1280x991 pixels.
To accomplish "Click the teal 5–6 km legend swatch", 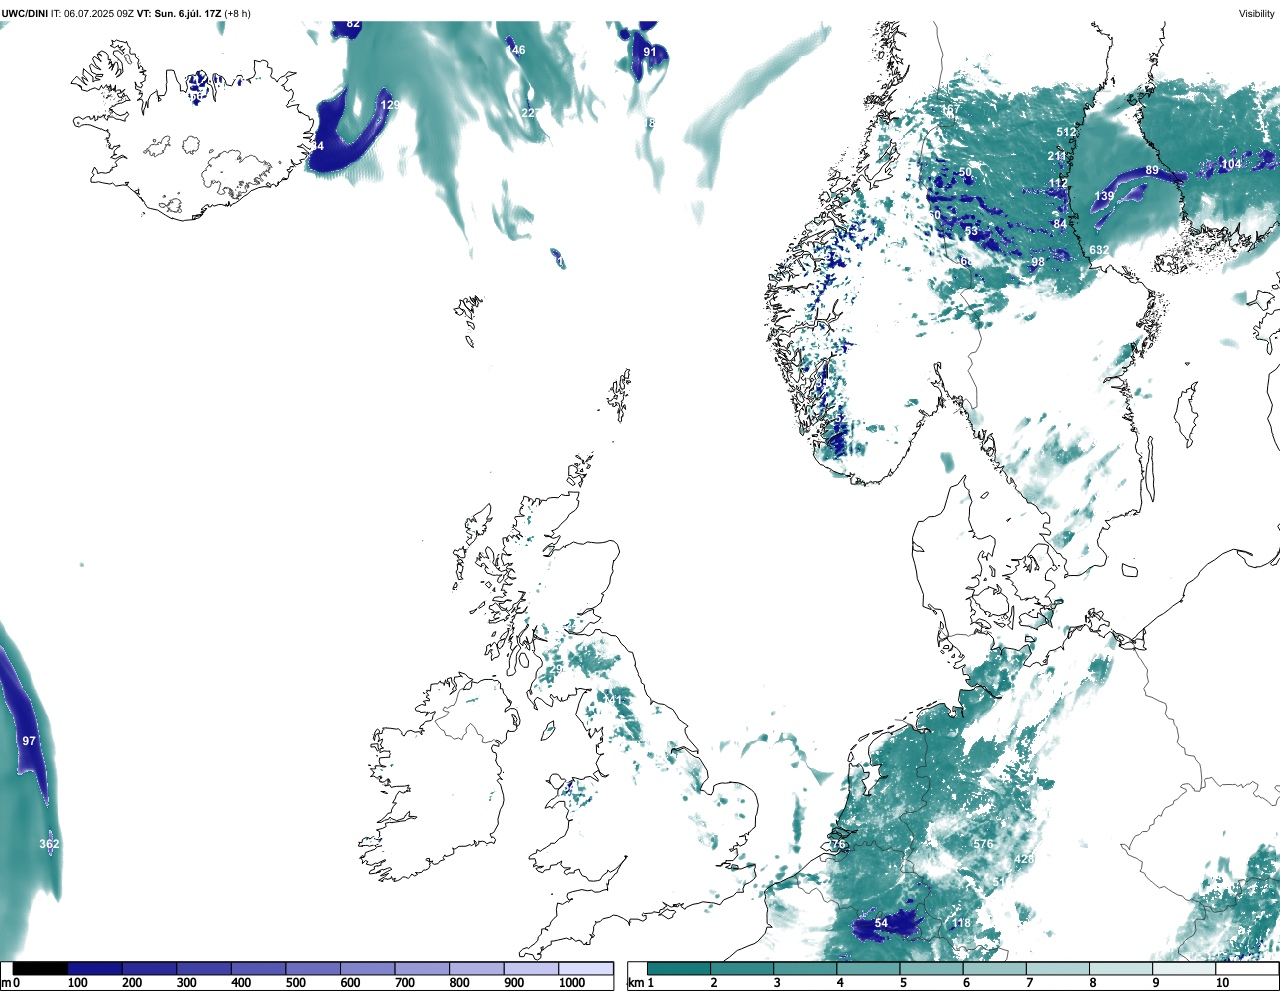I will (932, 968).
